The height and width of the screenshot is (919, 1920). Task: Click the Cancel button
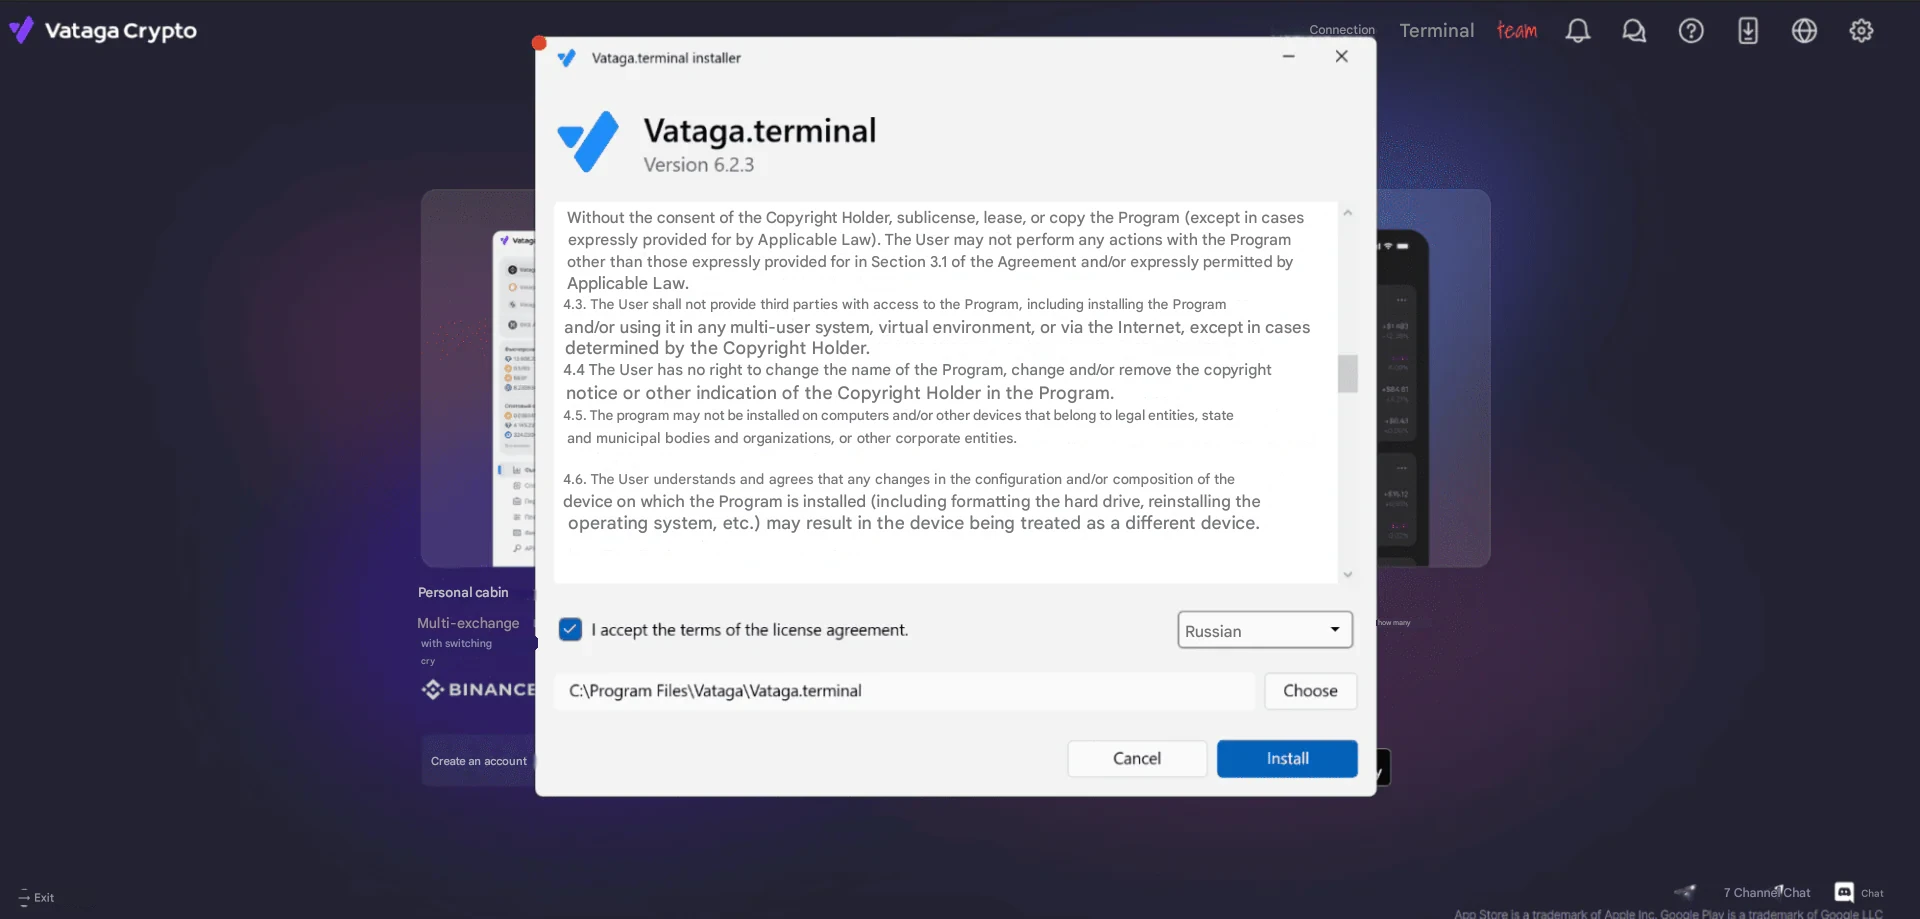click(x=1137, y=758)
